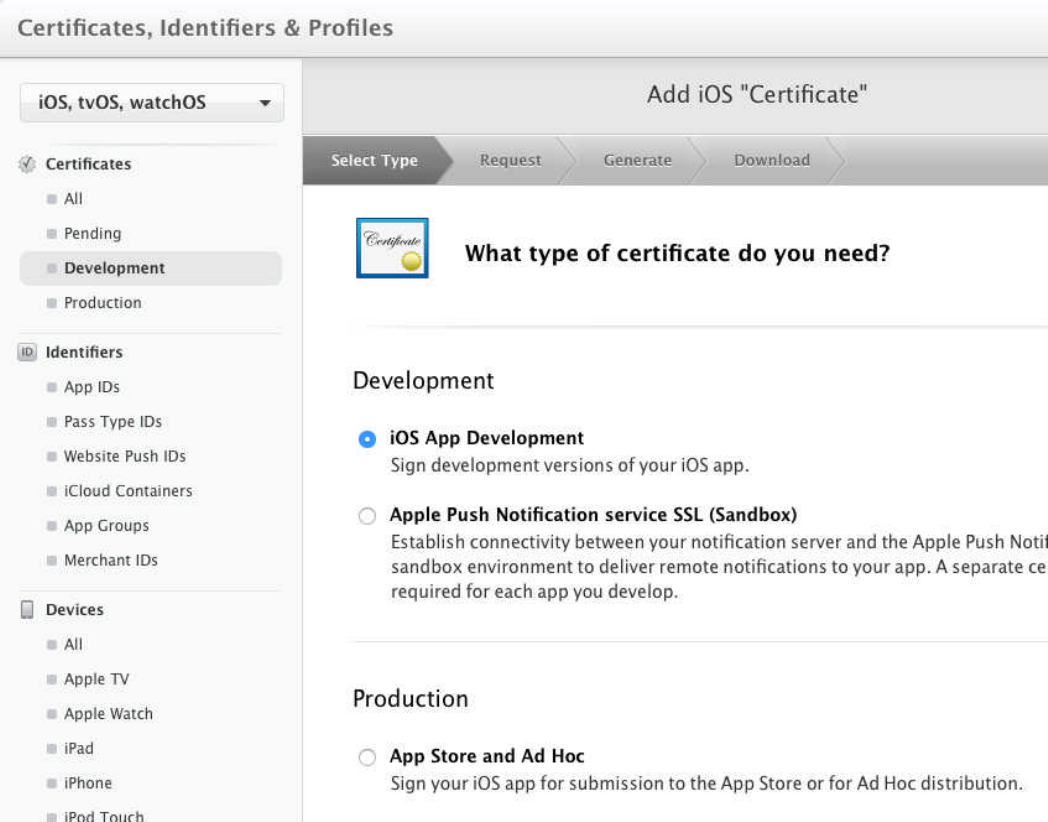
Task: Open All under Devices
Action: (74, 644)
